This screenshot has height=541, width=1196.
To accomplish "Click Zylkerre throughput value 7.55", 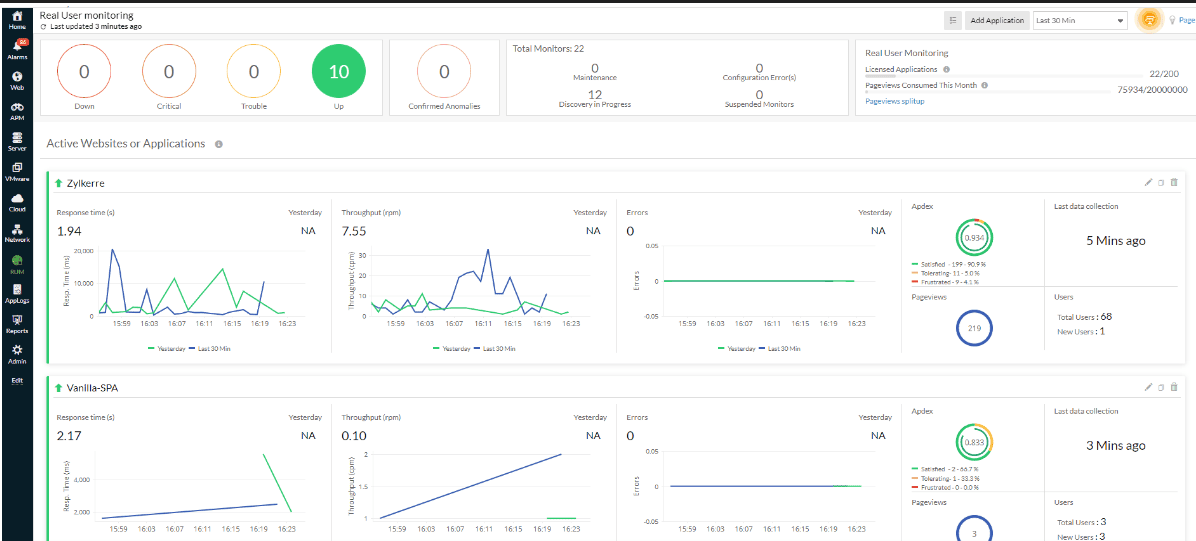I will (x=355, y=230).
